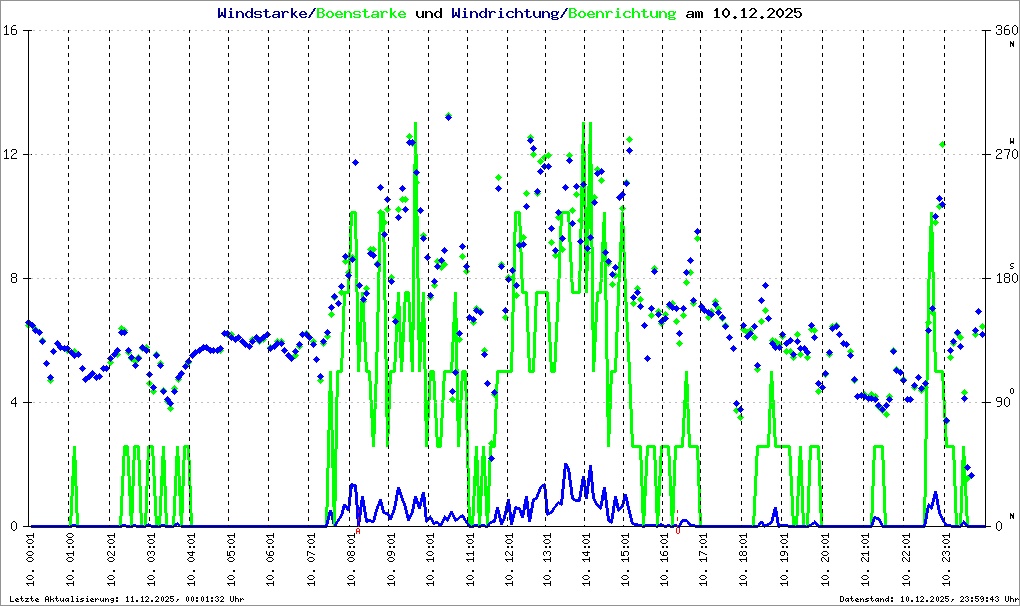Click the "10. 07:01" time axis label
1020x606 pixels.
point(310,558)
